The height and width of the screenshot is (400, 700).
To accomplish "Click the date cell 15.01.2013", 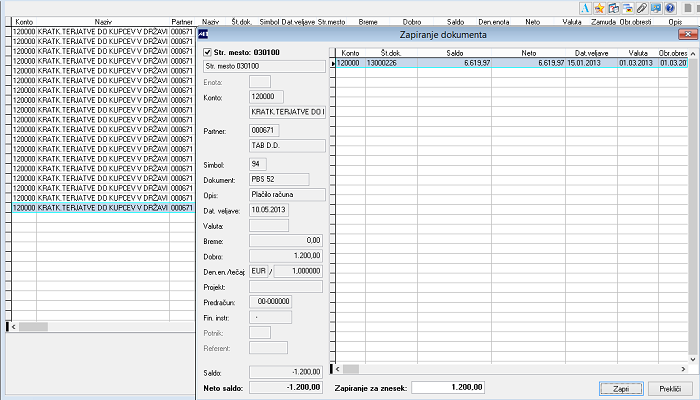I will tap(592, 63).
